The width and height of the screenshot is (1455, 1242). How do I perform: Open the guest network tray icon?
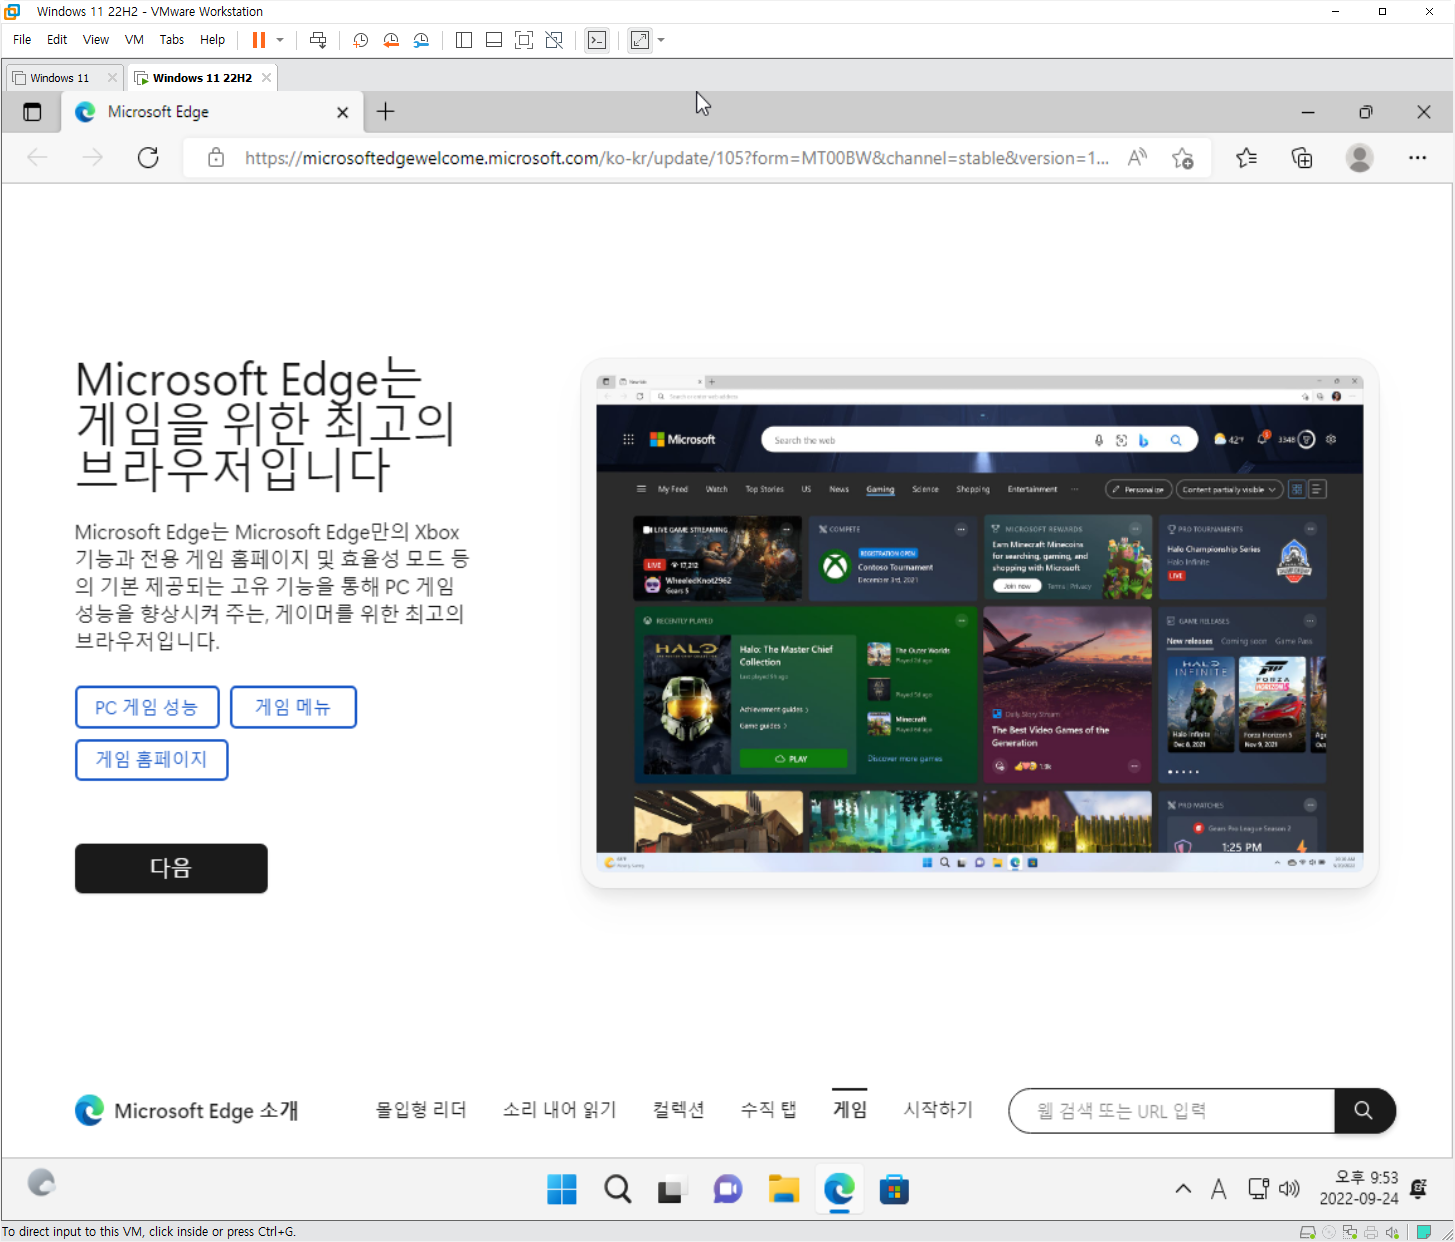(1258, 1189)
